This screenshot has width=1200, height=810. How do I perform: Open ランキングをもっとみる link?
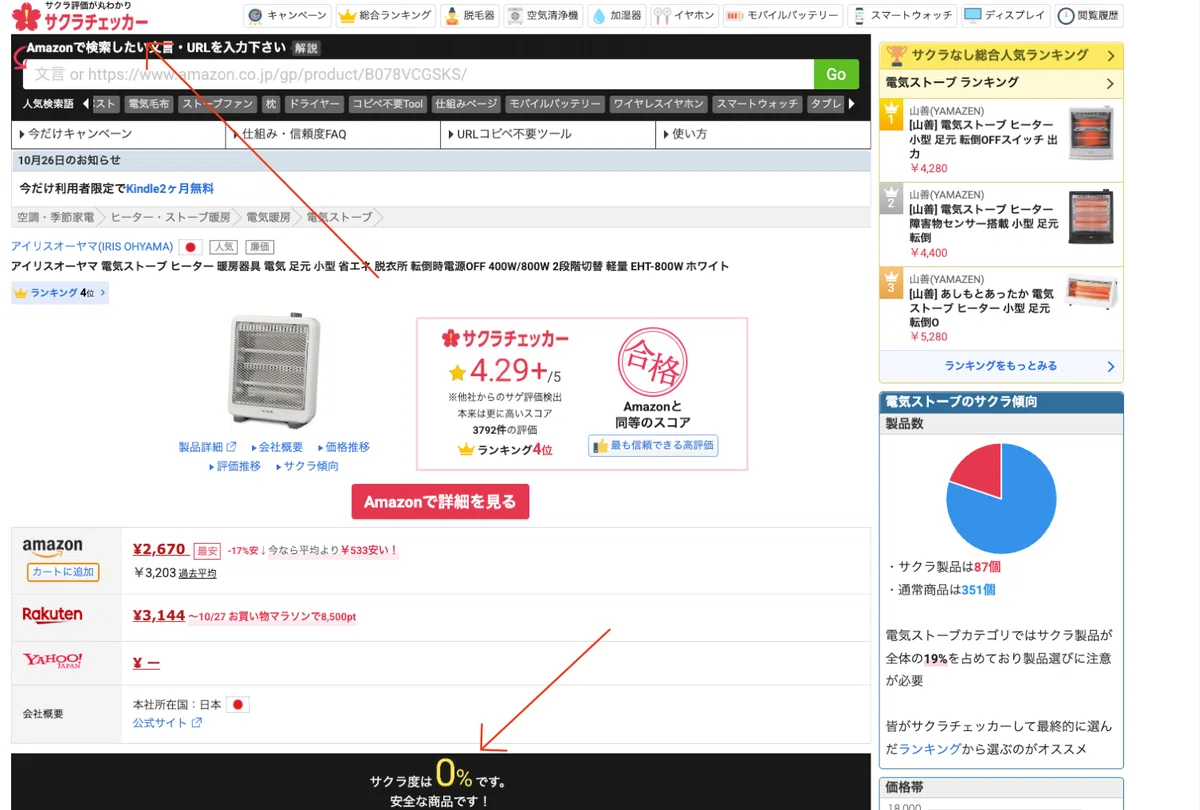click(x=1001, y=366)
